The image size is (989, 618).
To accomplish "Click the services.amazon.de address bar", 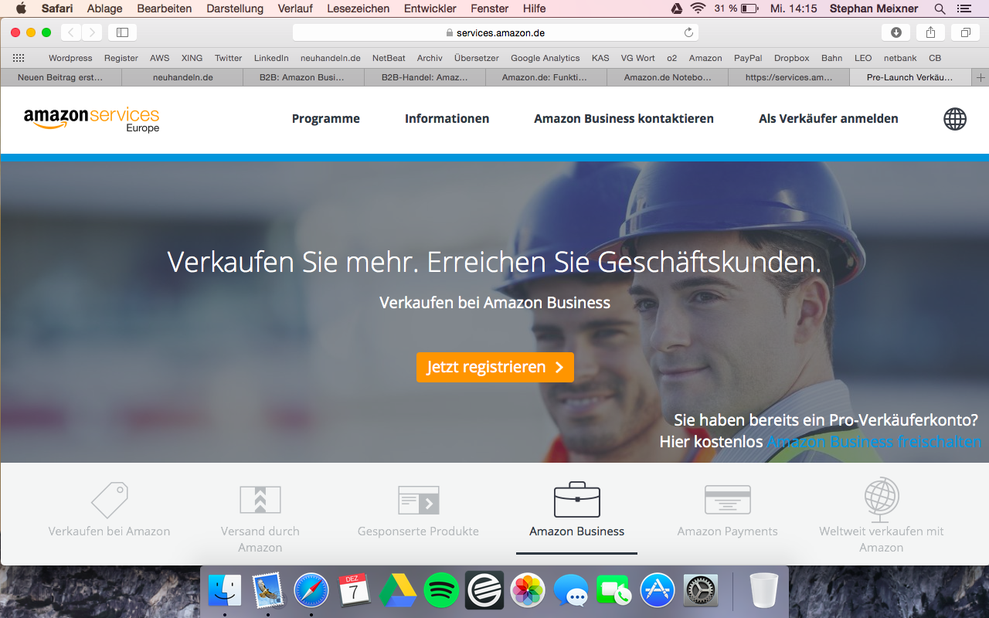I will tap(495, 32).
